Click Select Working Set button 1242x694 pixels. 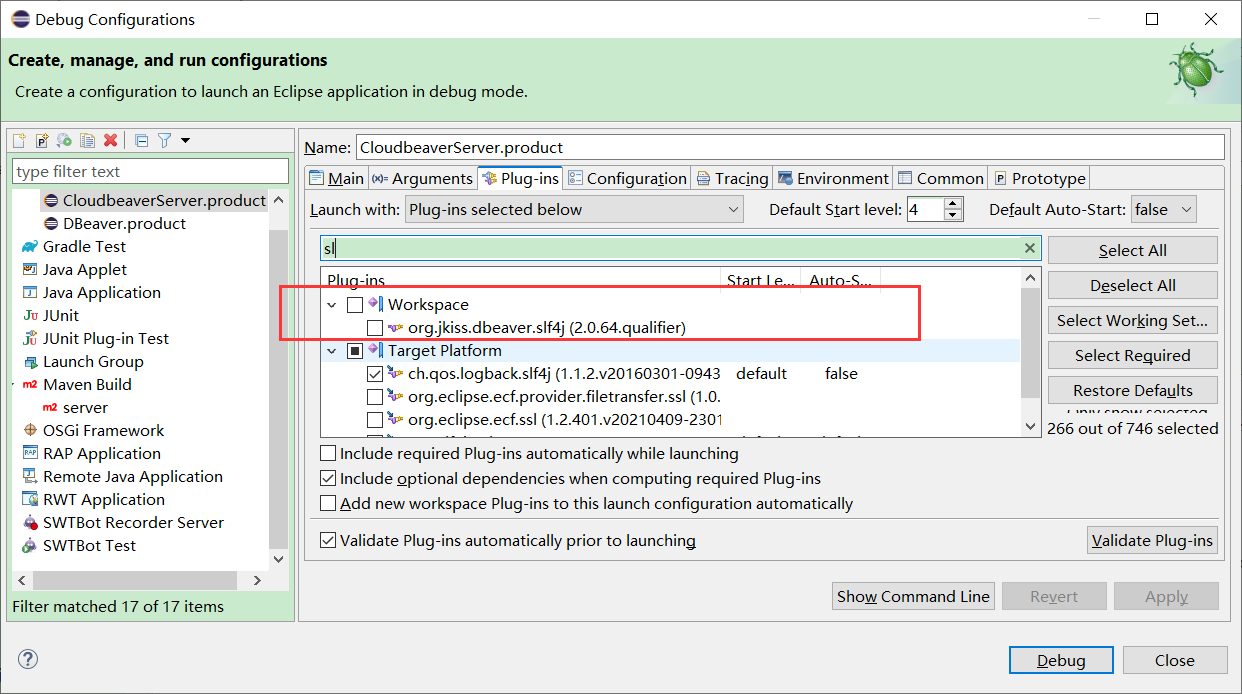(x=1133, y=320)
